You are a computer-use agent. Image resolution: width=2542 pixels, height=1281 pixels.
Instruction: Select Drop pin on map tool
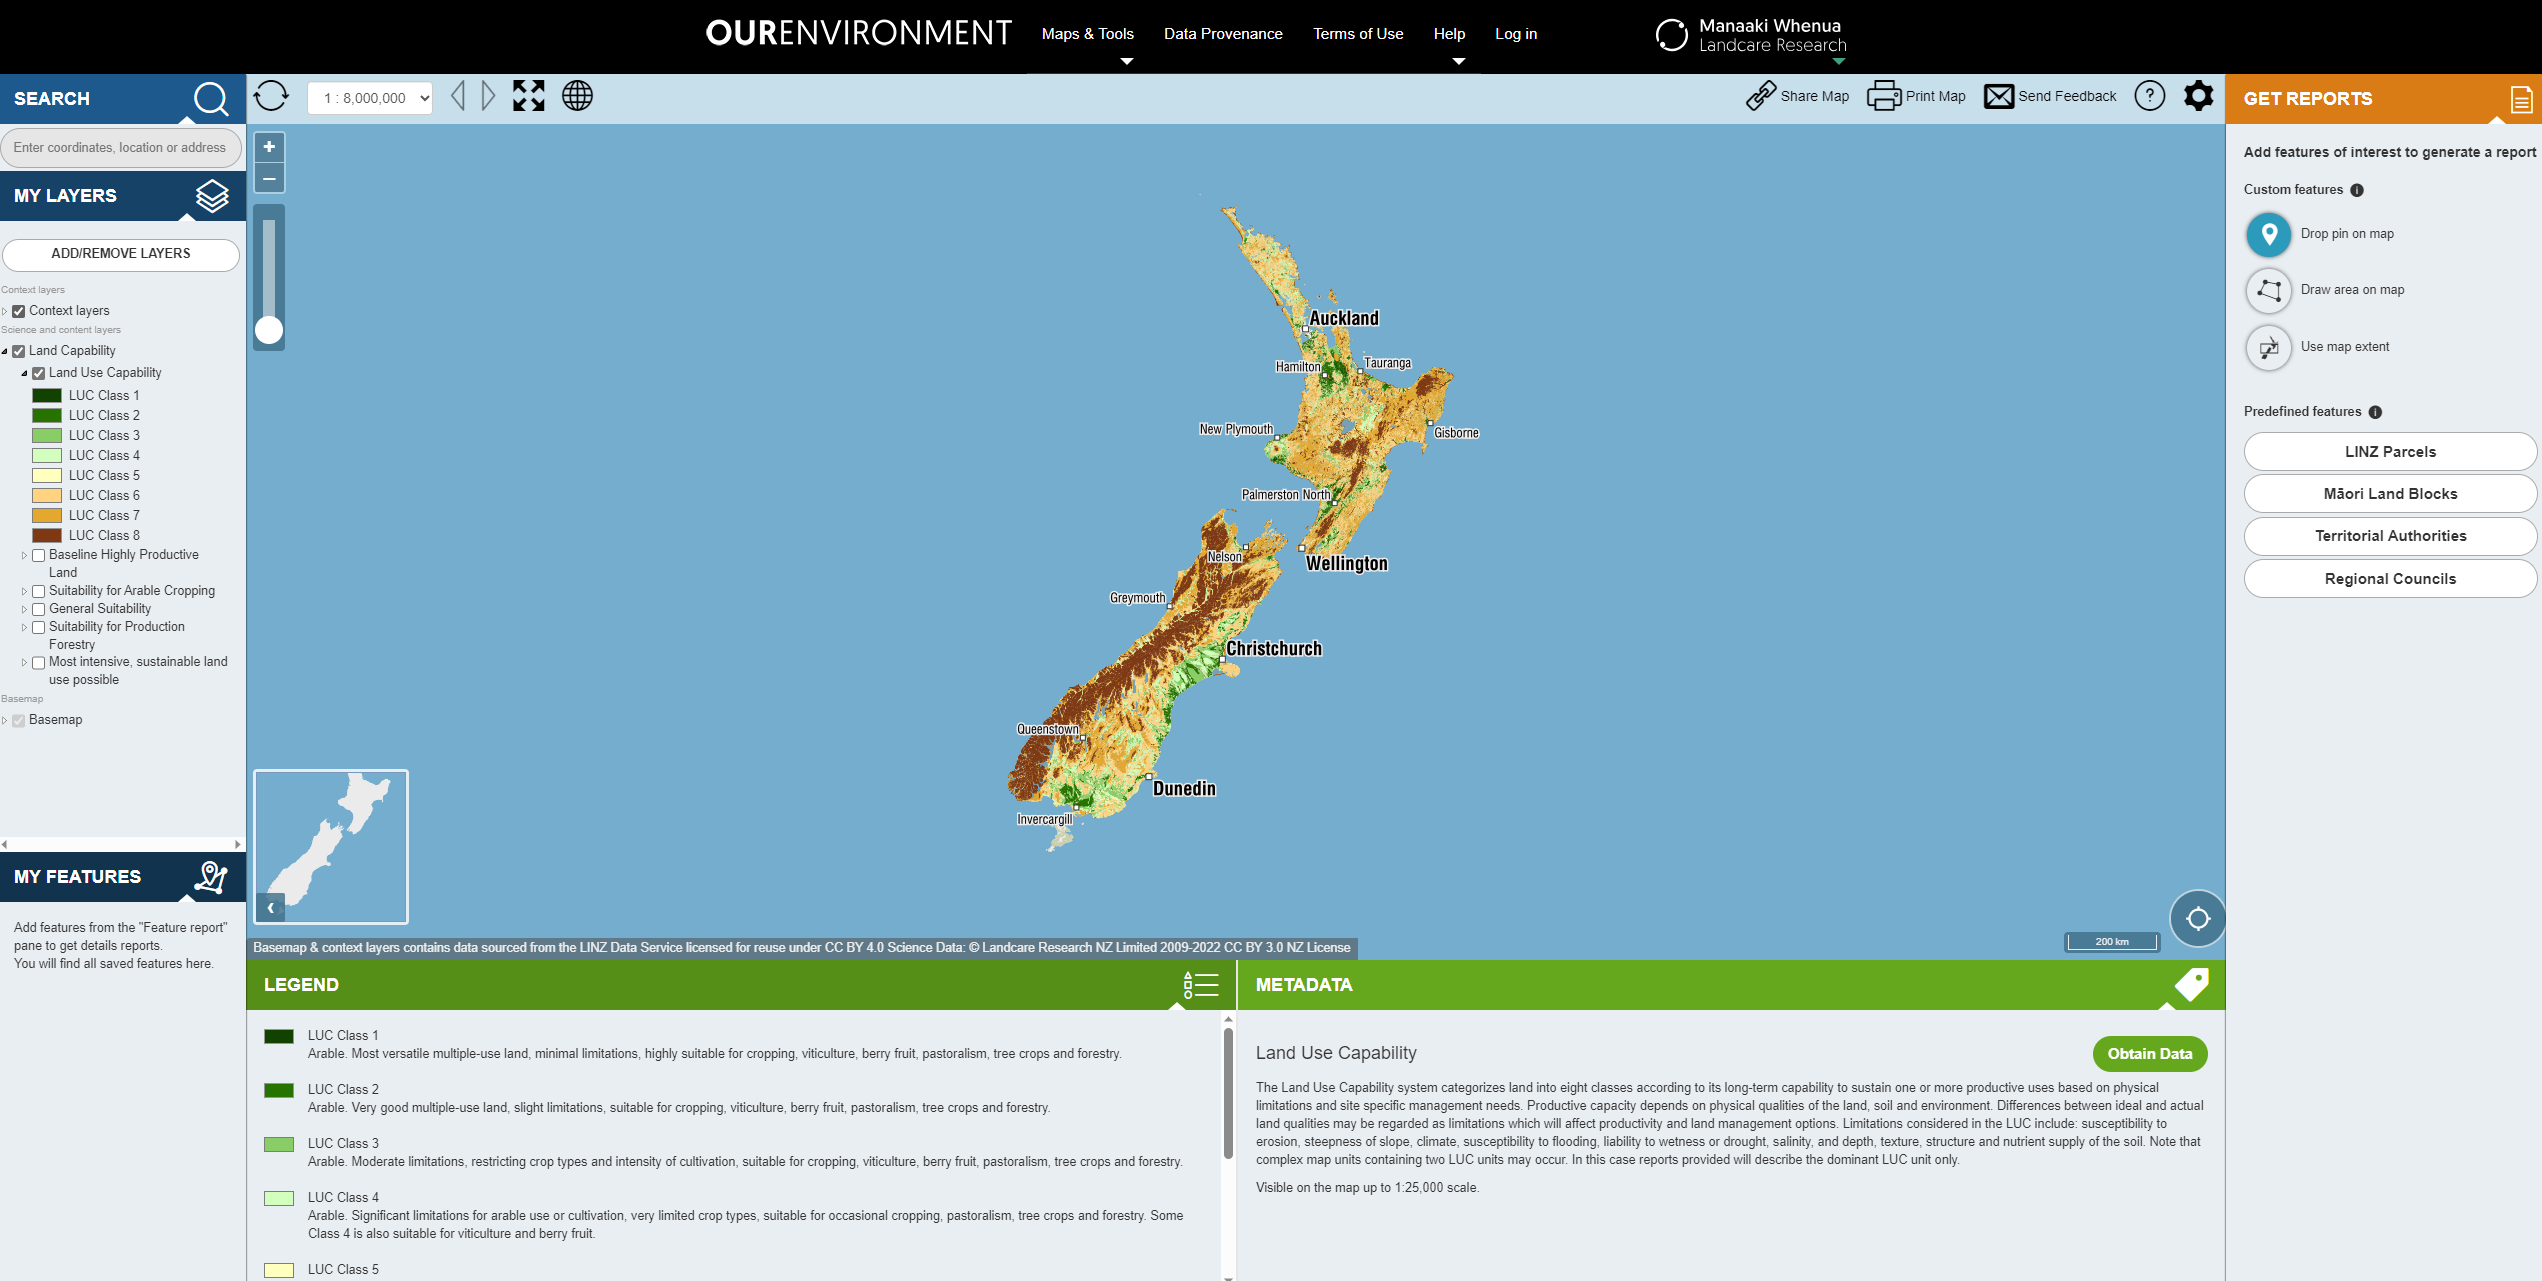2269,234
